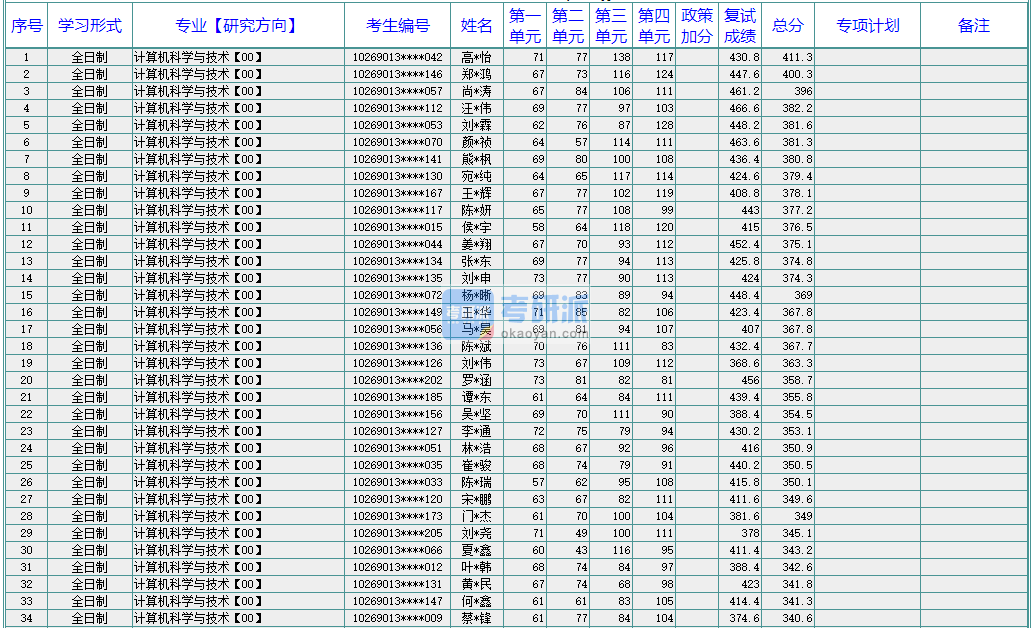
Task: Click the 序号 column header
Action: coord(26,26)
